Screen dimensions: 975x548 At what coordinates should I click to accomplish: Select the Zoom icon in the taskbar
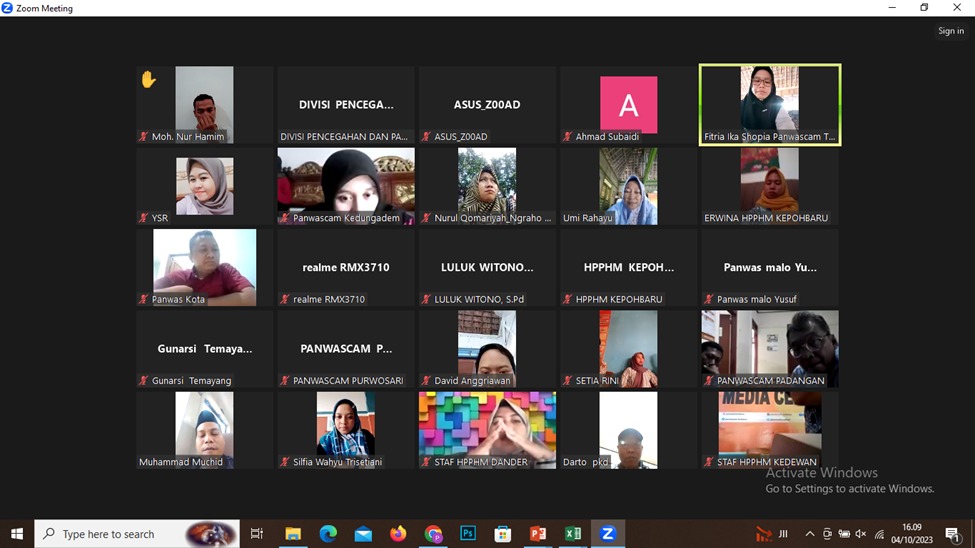coord(607,534)
